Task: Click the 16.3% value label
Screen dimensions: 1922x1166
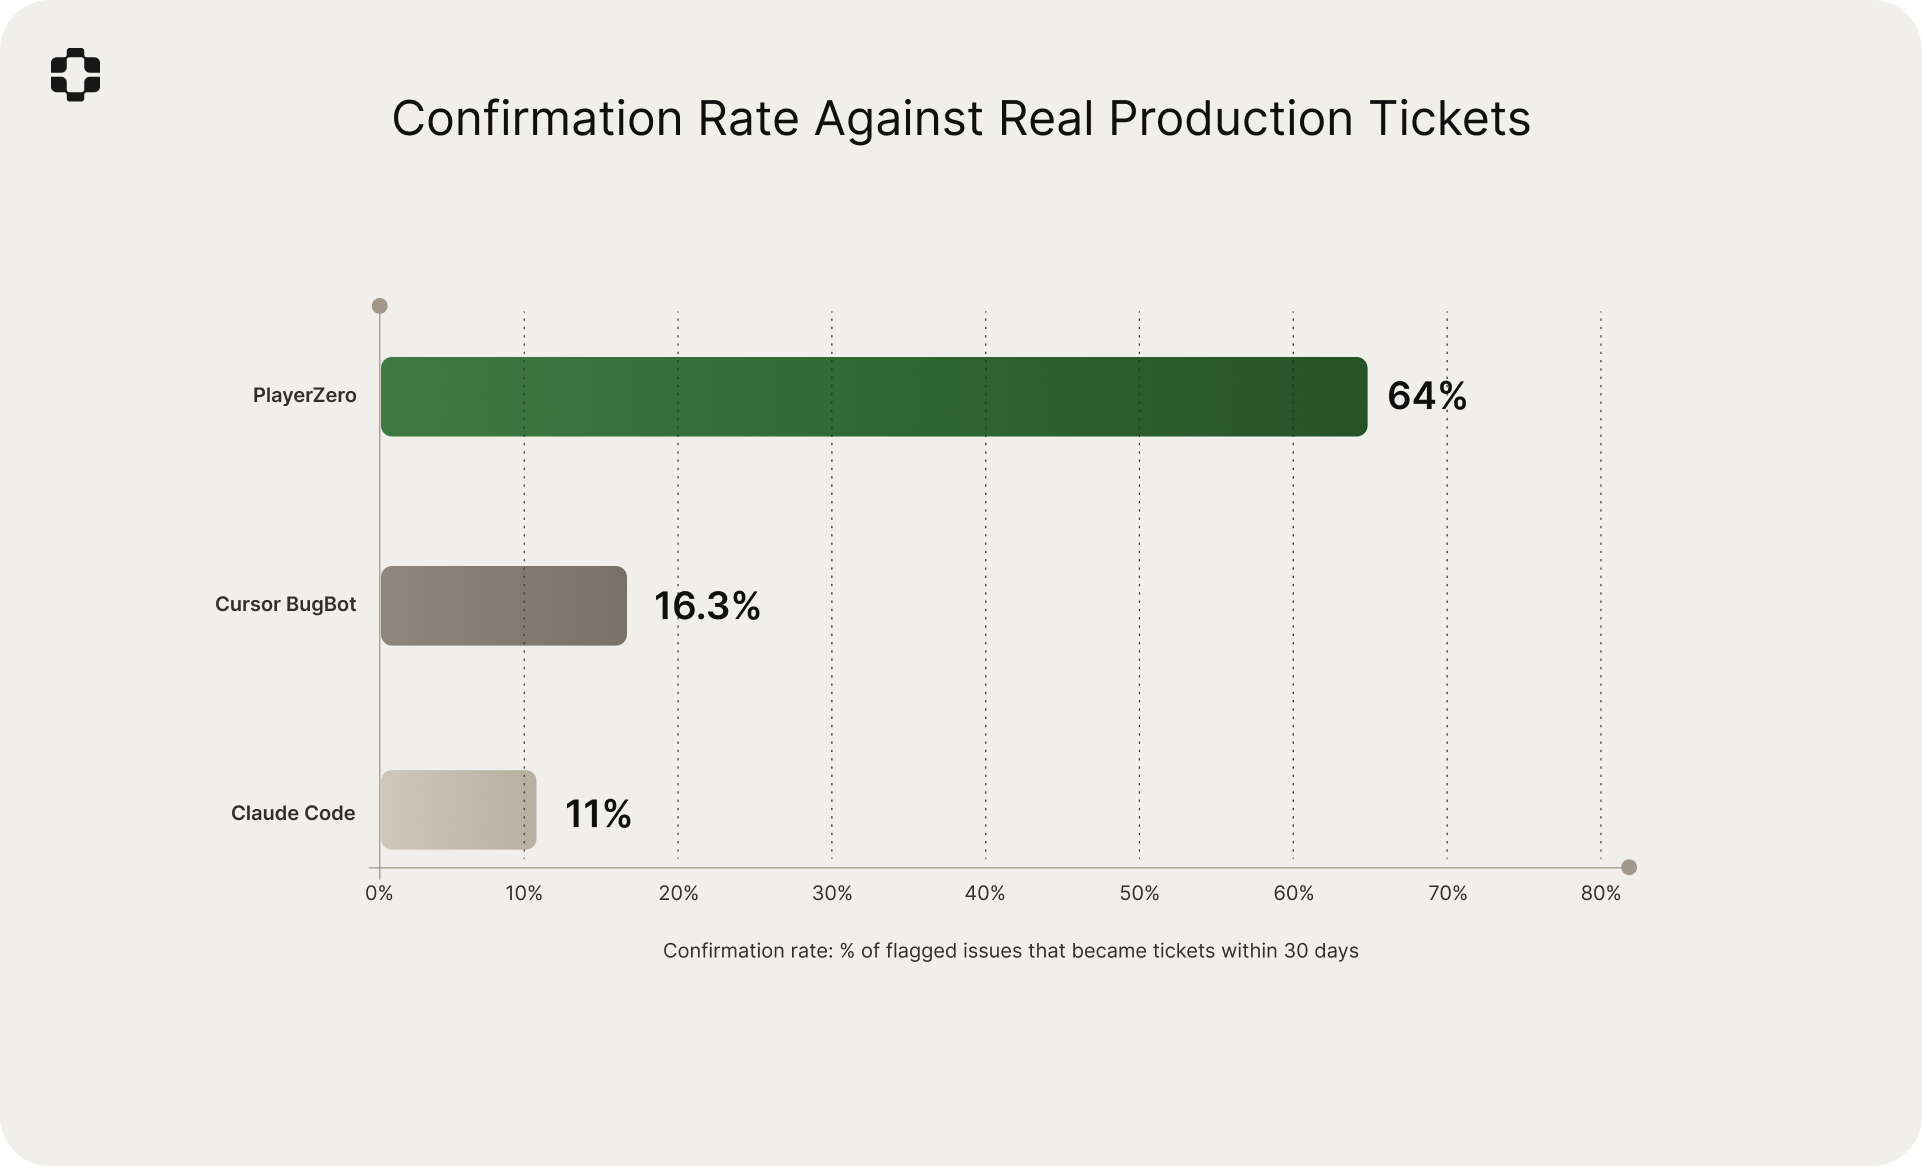Action: point(707,606)
